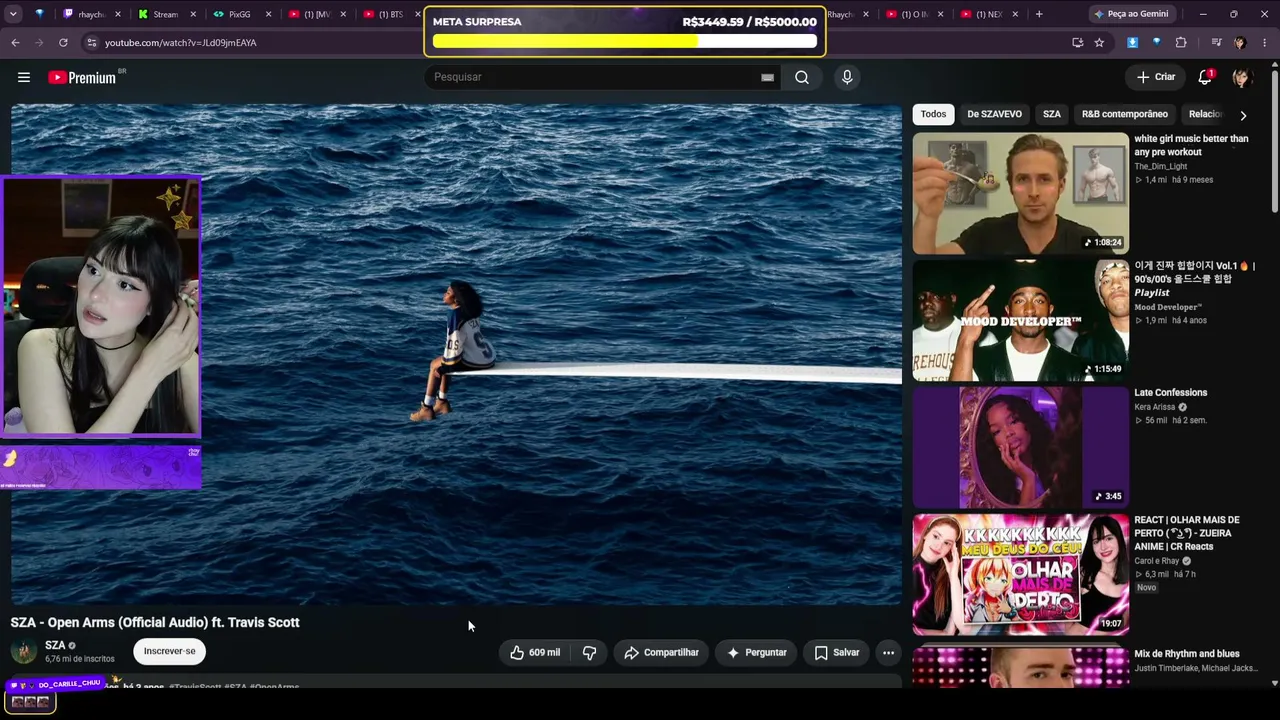Screen dimensions: 1280x720
Task: Click the magnifying glass search button
Action: (802, 77)
